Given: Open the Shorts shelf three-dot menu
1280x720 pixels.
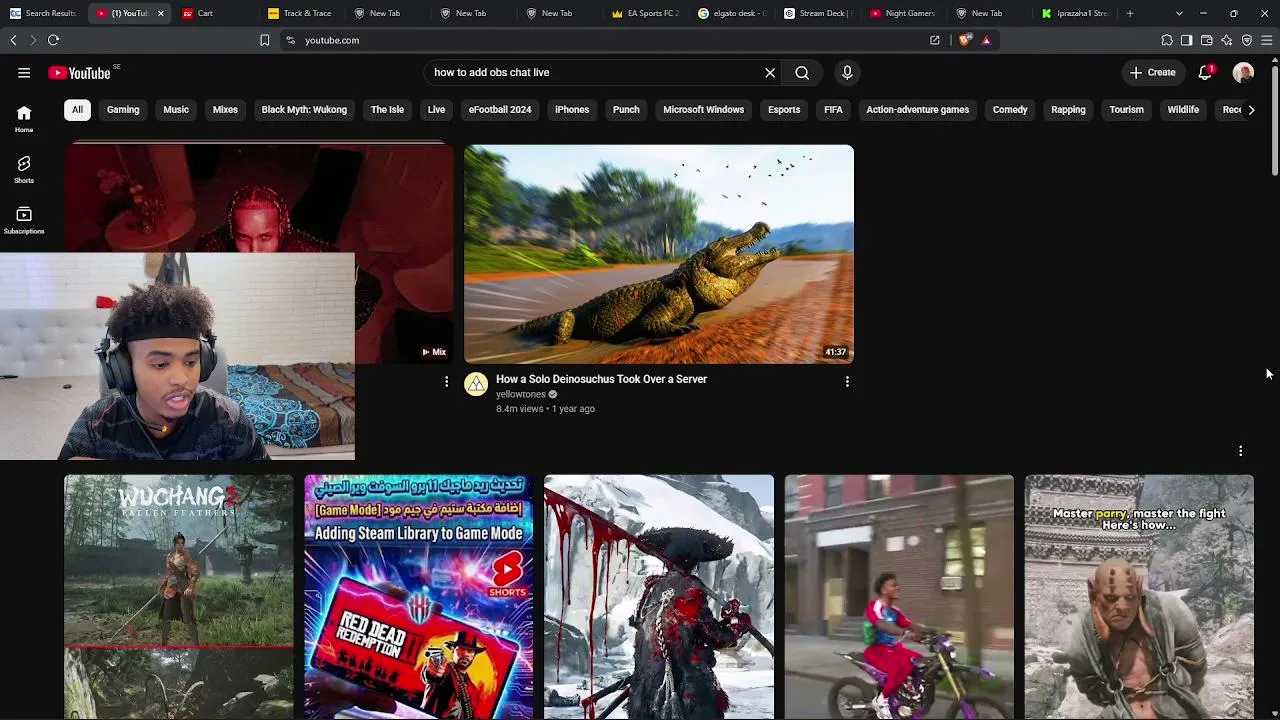Looking at the screenshot, I should (x=1240, y=451).
